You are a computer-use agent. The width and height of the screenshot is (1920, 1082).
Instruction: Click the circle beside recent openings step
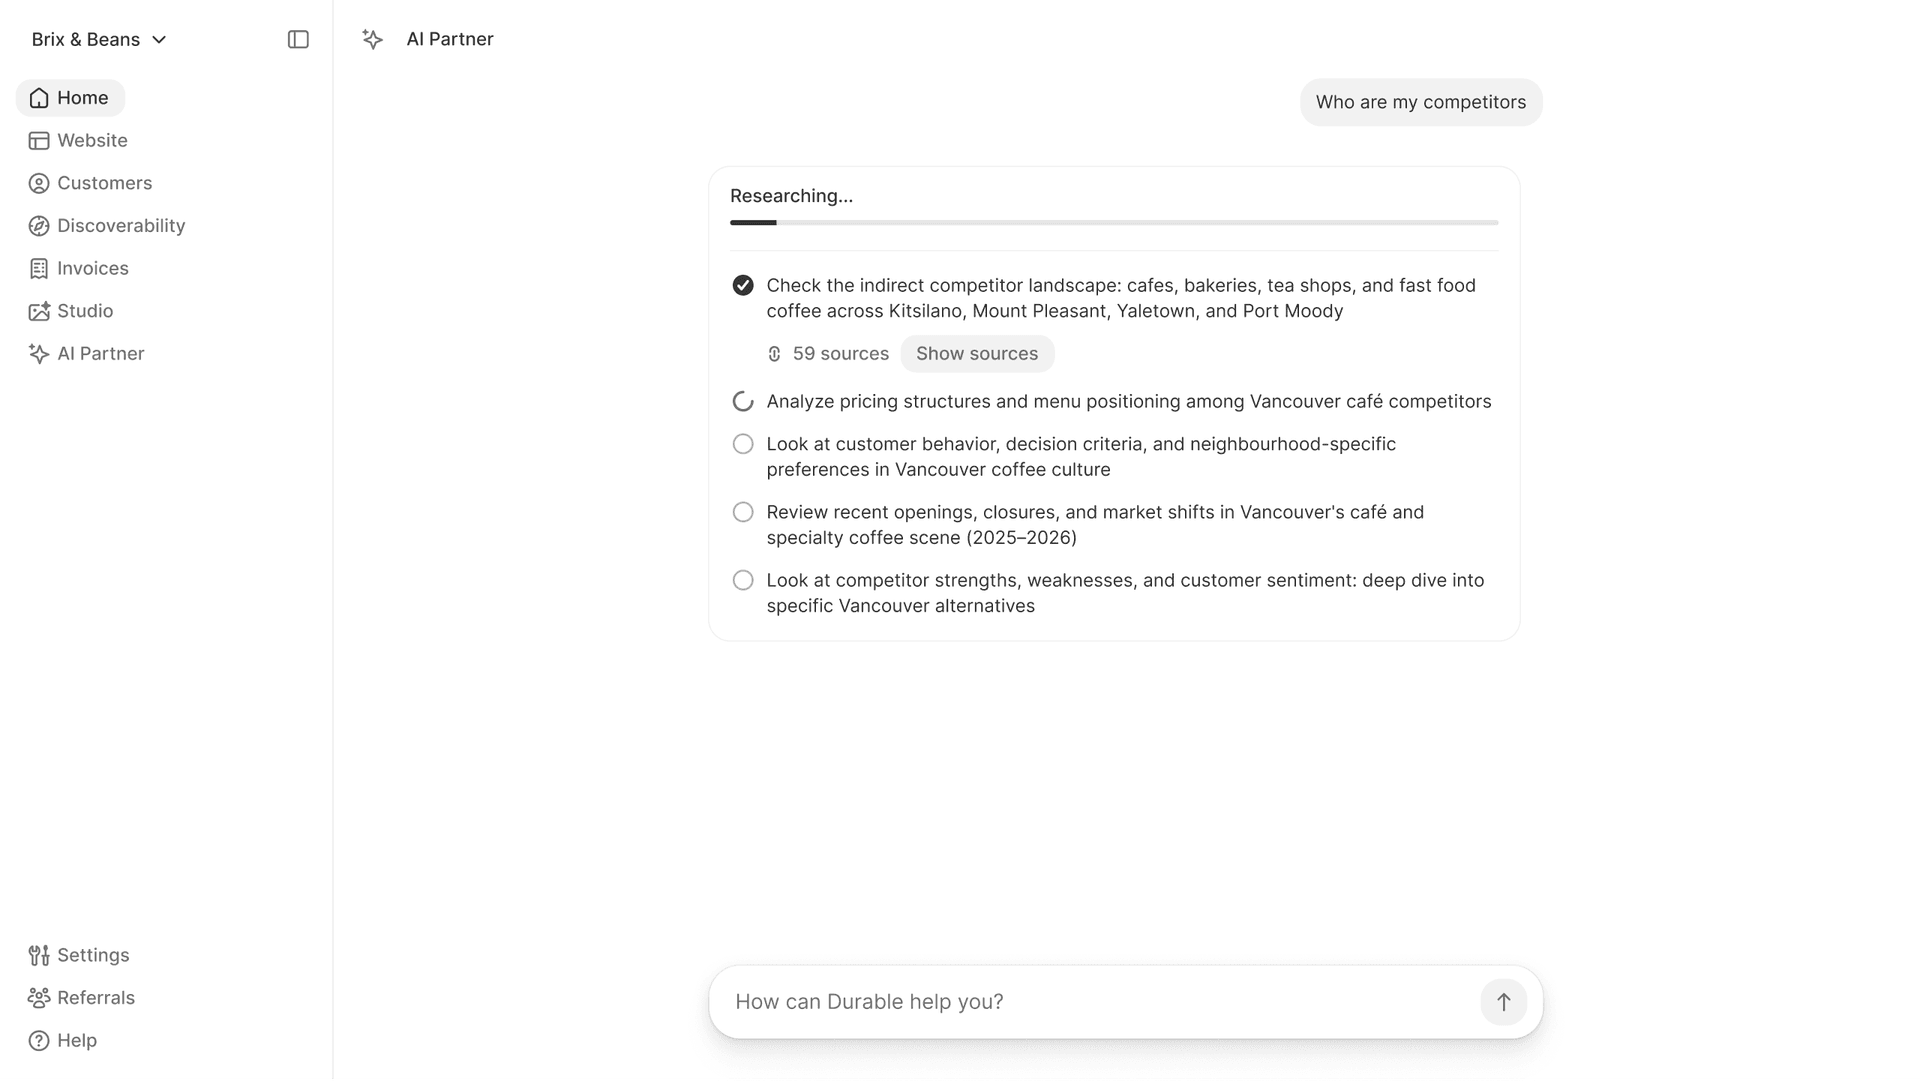743,512
